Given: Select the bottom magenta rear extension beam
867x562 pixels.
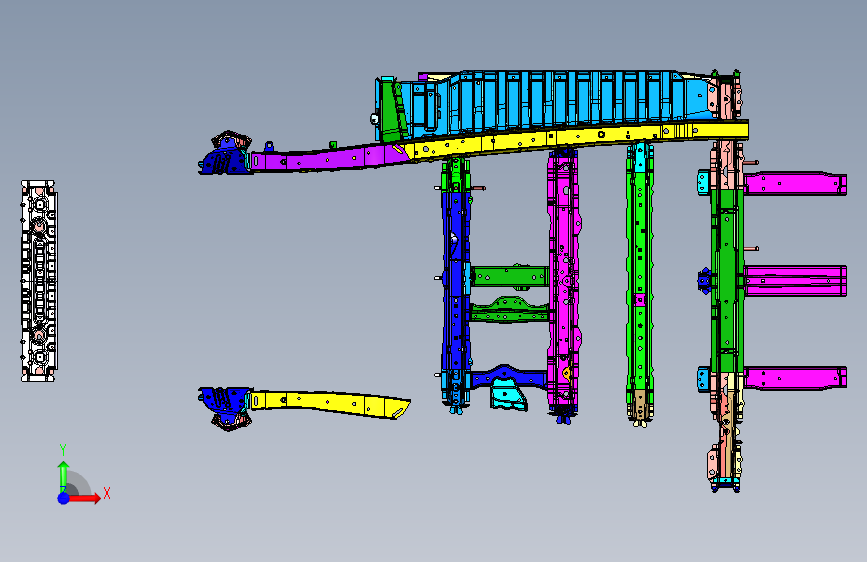Looking at the screenshot, I should (x=795, y=378).
